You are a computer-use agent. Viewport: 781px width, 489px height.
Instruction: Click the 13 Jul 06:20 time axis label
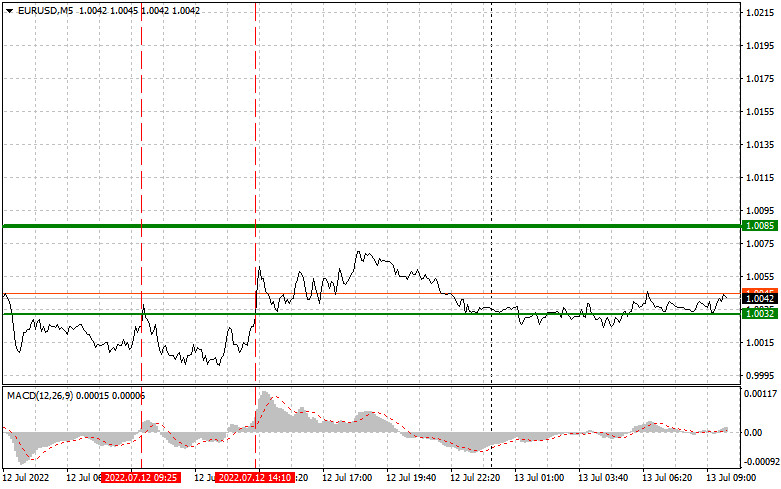667,478
